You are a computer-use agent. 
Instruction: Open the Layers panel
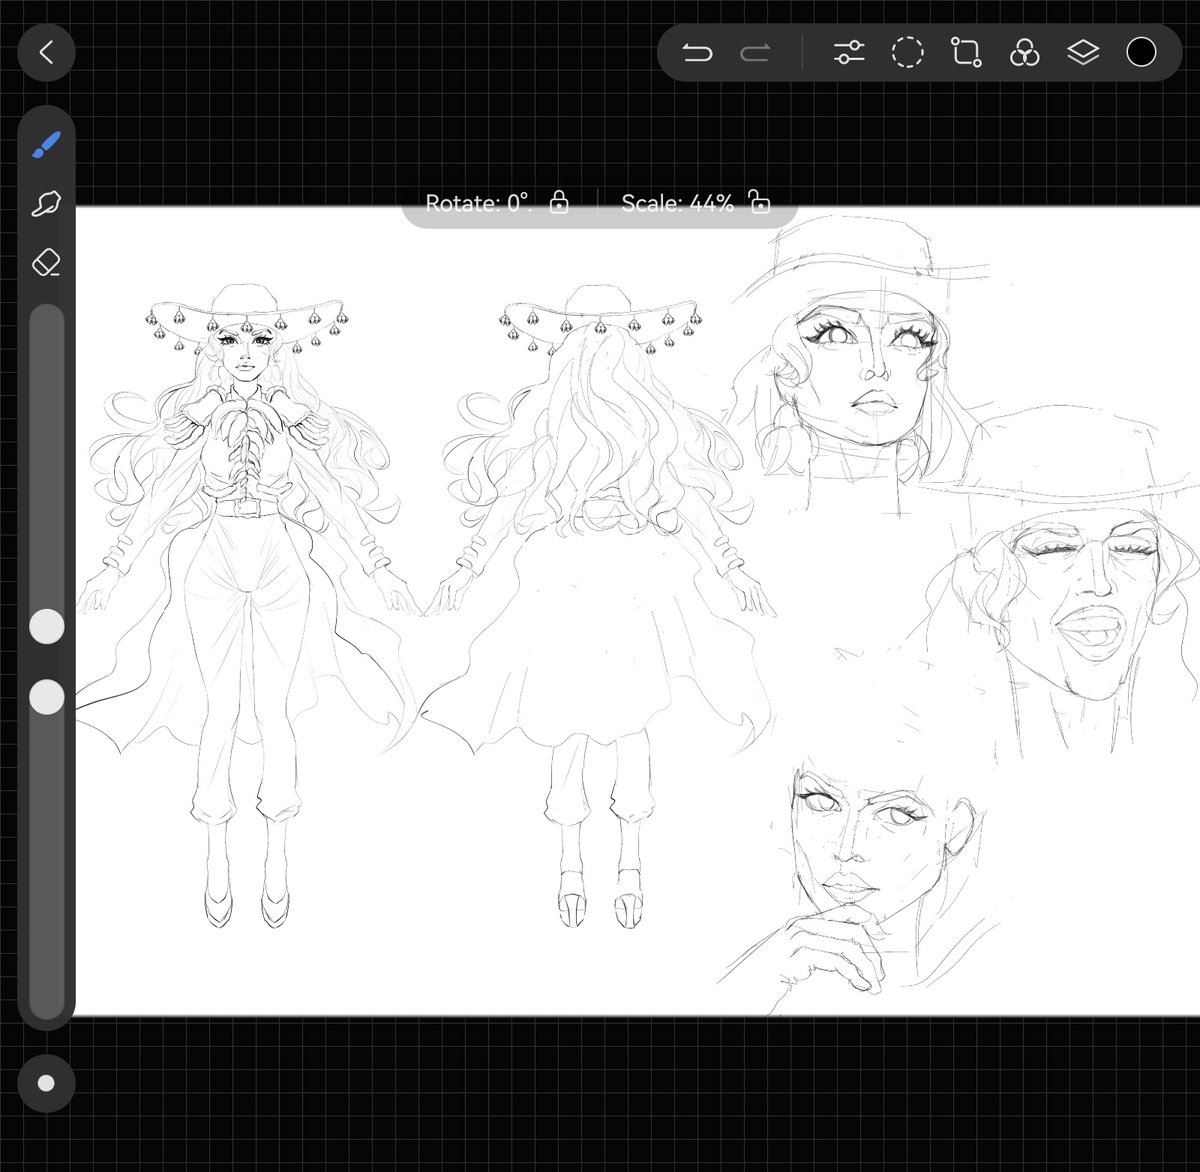point(1083,53)
